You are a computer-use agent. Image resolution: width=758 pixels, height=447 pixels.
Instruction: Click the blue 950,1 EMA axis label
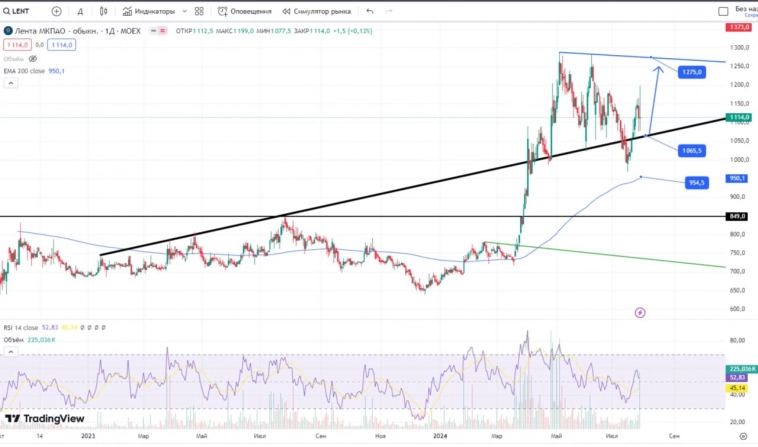point(737,178)
